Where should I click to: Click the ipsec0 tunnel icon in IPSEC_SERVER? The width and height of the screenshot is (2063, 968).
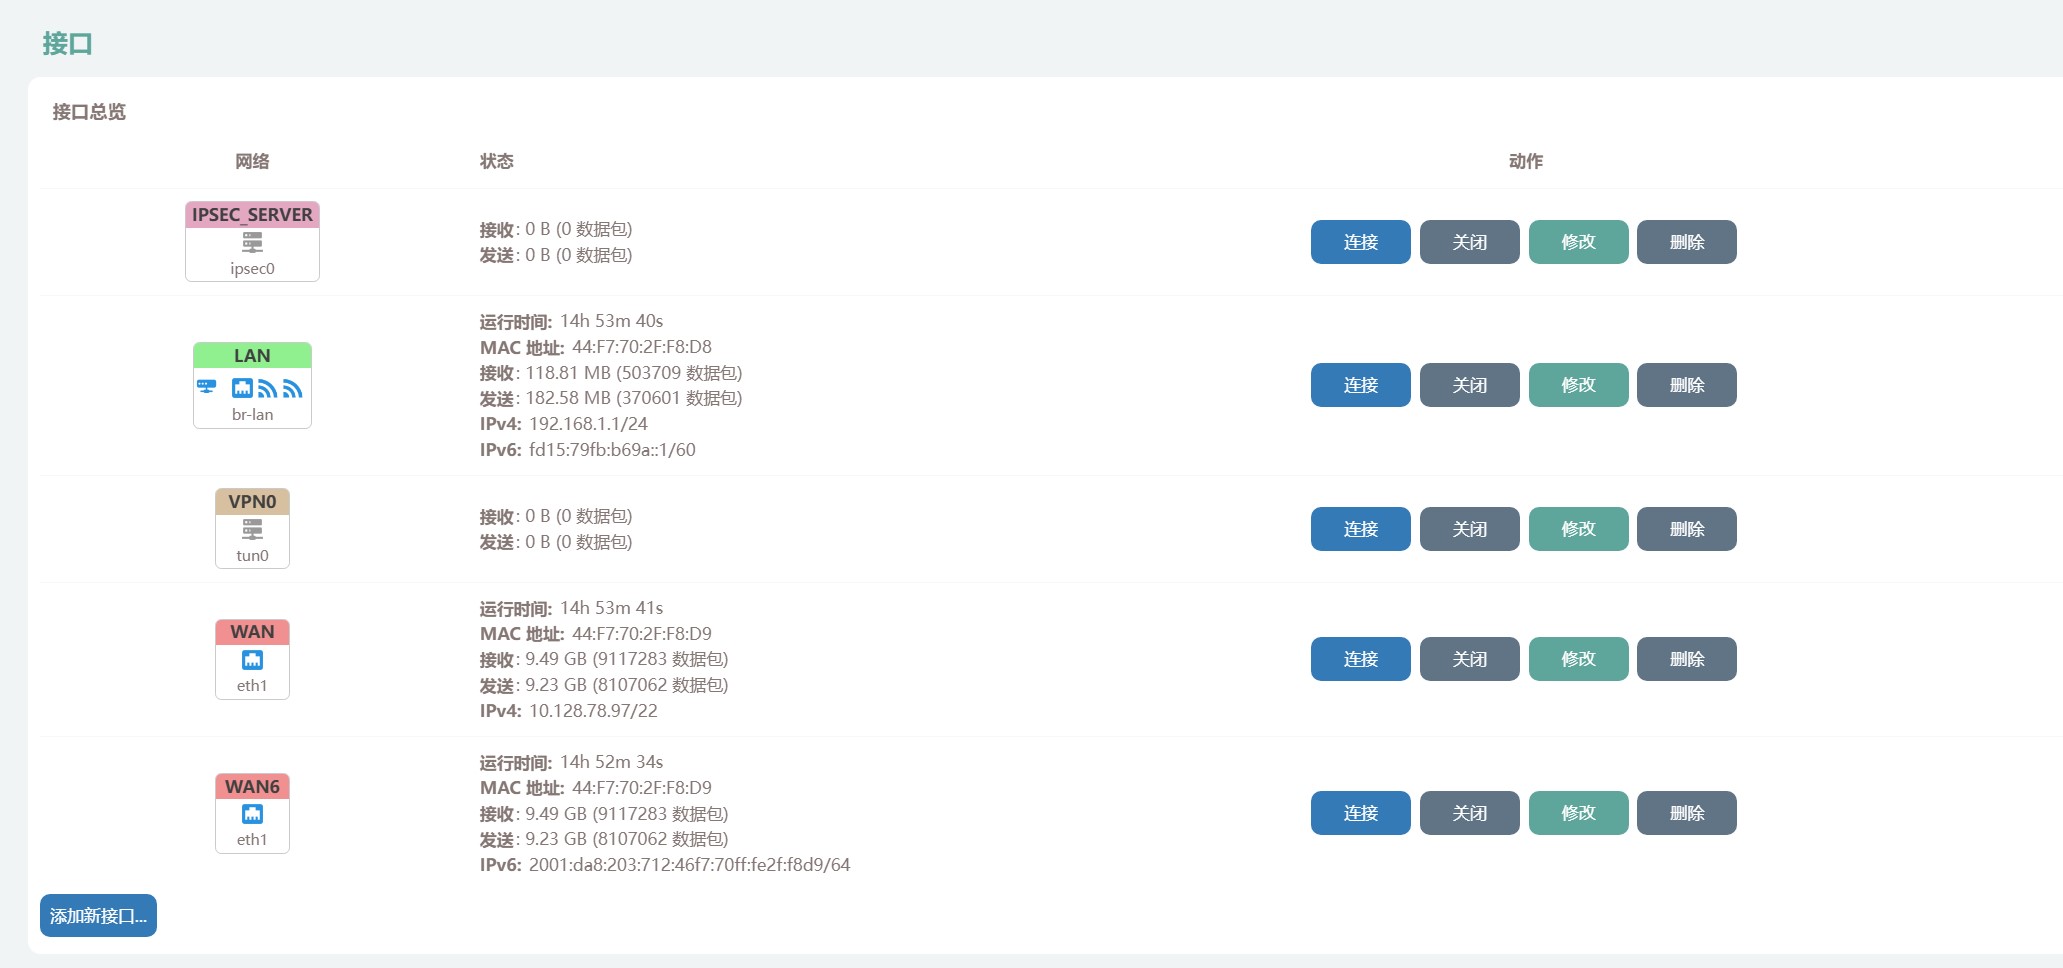(x=252, y=243)
